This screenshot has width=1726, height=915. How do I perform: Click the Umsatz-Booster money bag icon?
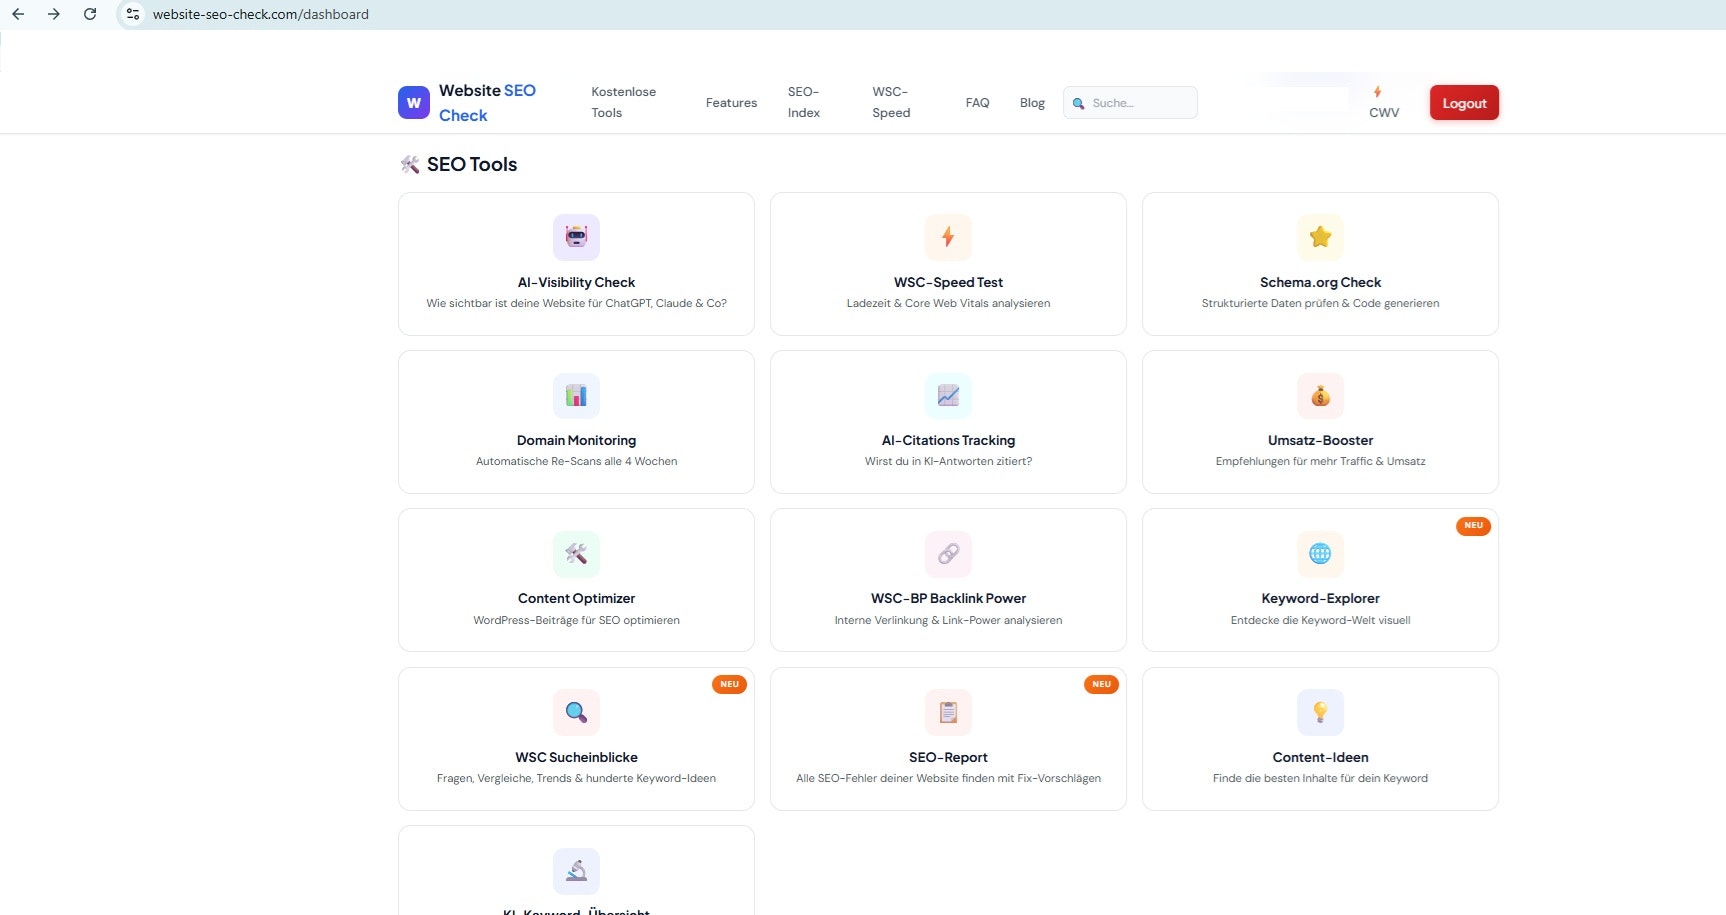(1320, 395)
